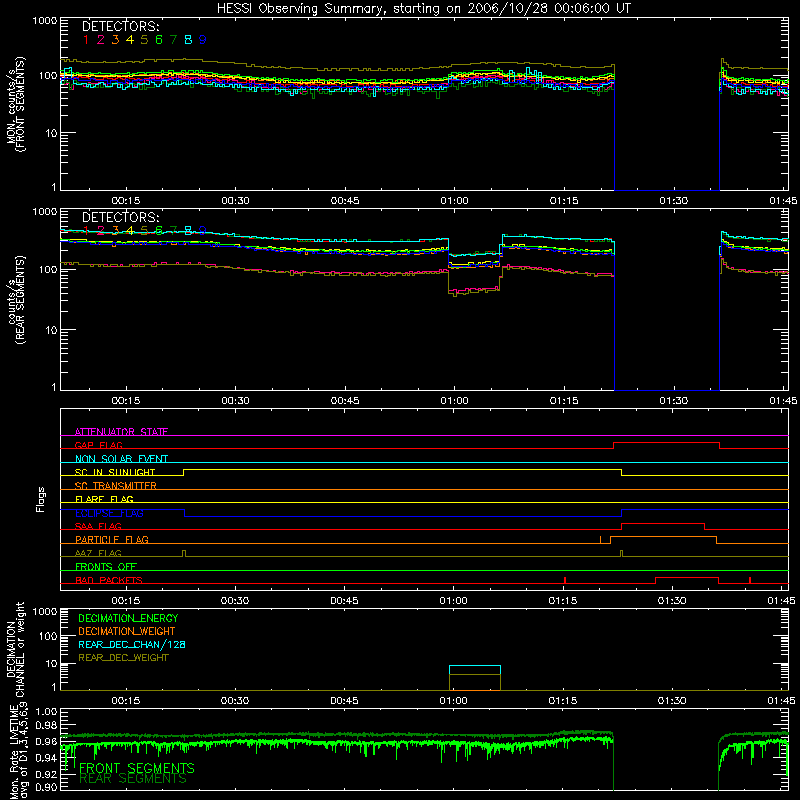Click the DECIMATION CHANNEL or weight axis title
Screen dimensions: 800x800
pos(16,649)
